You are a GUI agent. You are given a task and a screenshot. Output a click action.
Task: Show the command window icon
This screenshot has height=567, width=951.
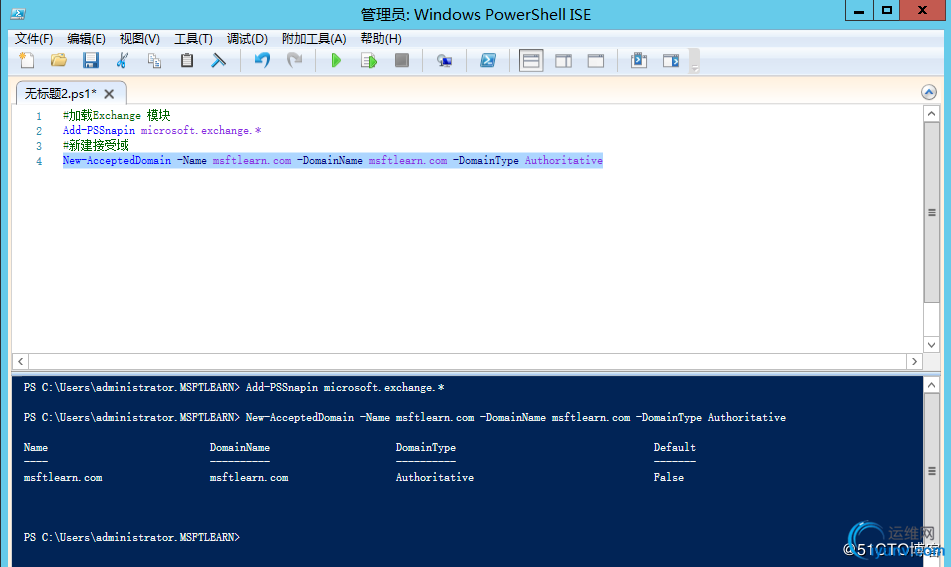639,60
